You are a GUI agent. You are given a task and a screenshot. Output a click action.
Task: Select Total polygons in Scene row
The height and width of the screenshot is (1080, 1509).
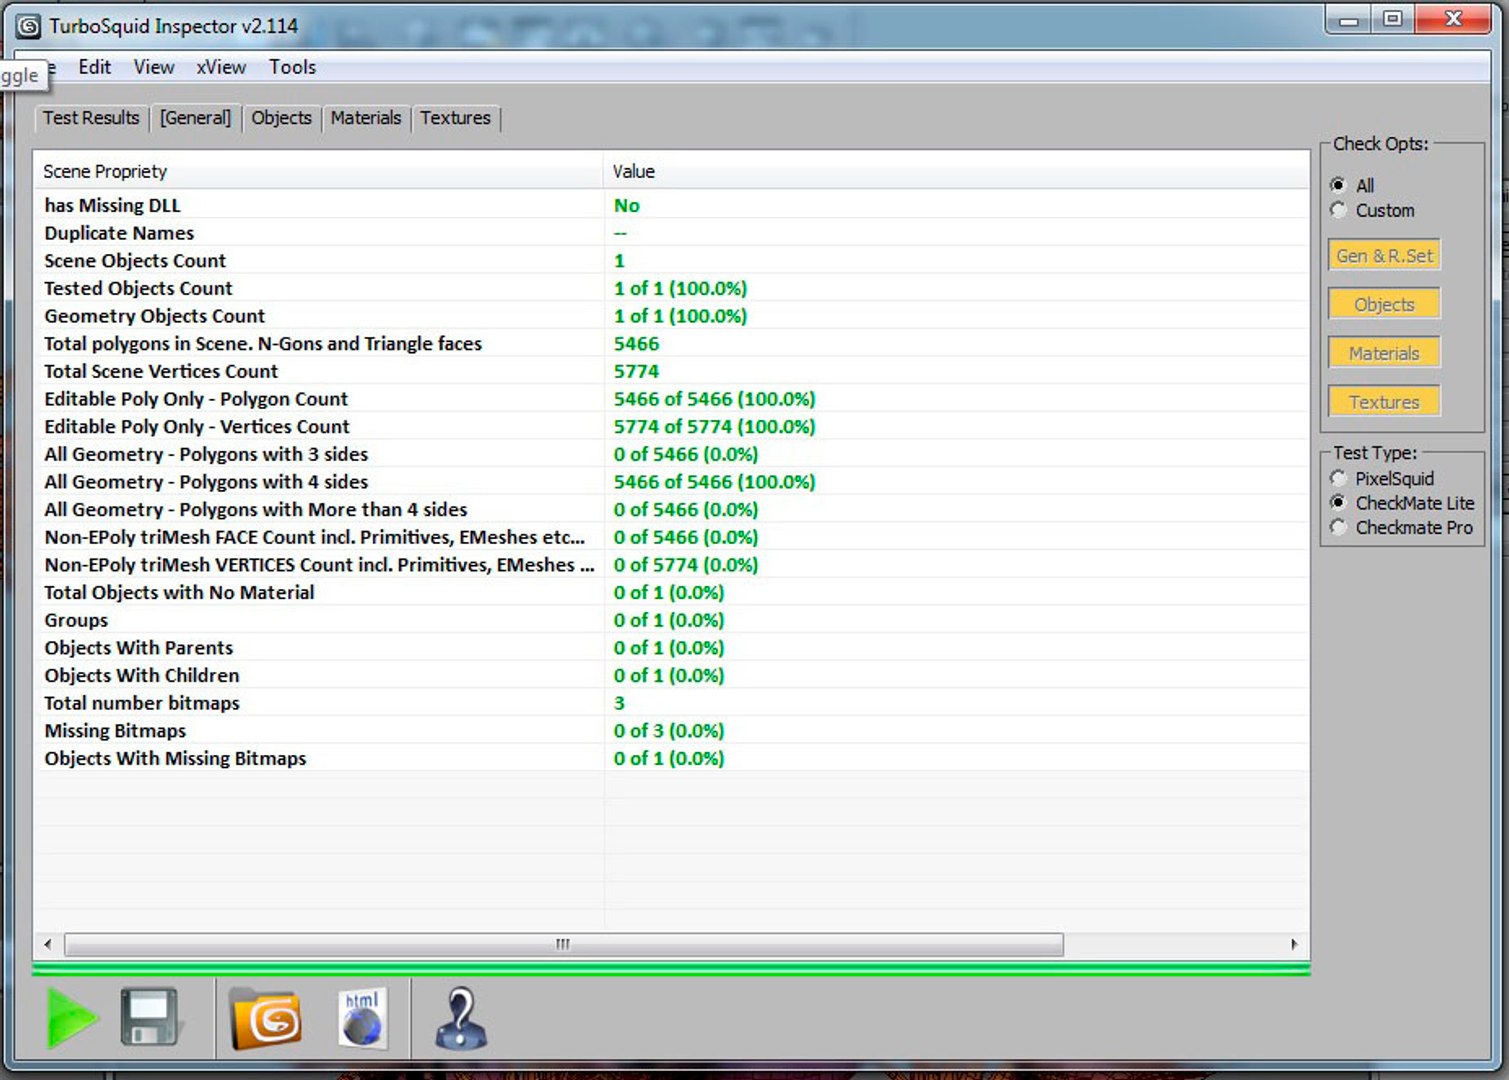671,343
